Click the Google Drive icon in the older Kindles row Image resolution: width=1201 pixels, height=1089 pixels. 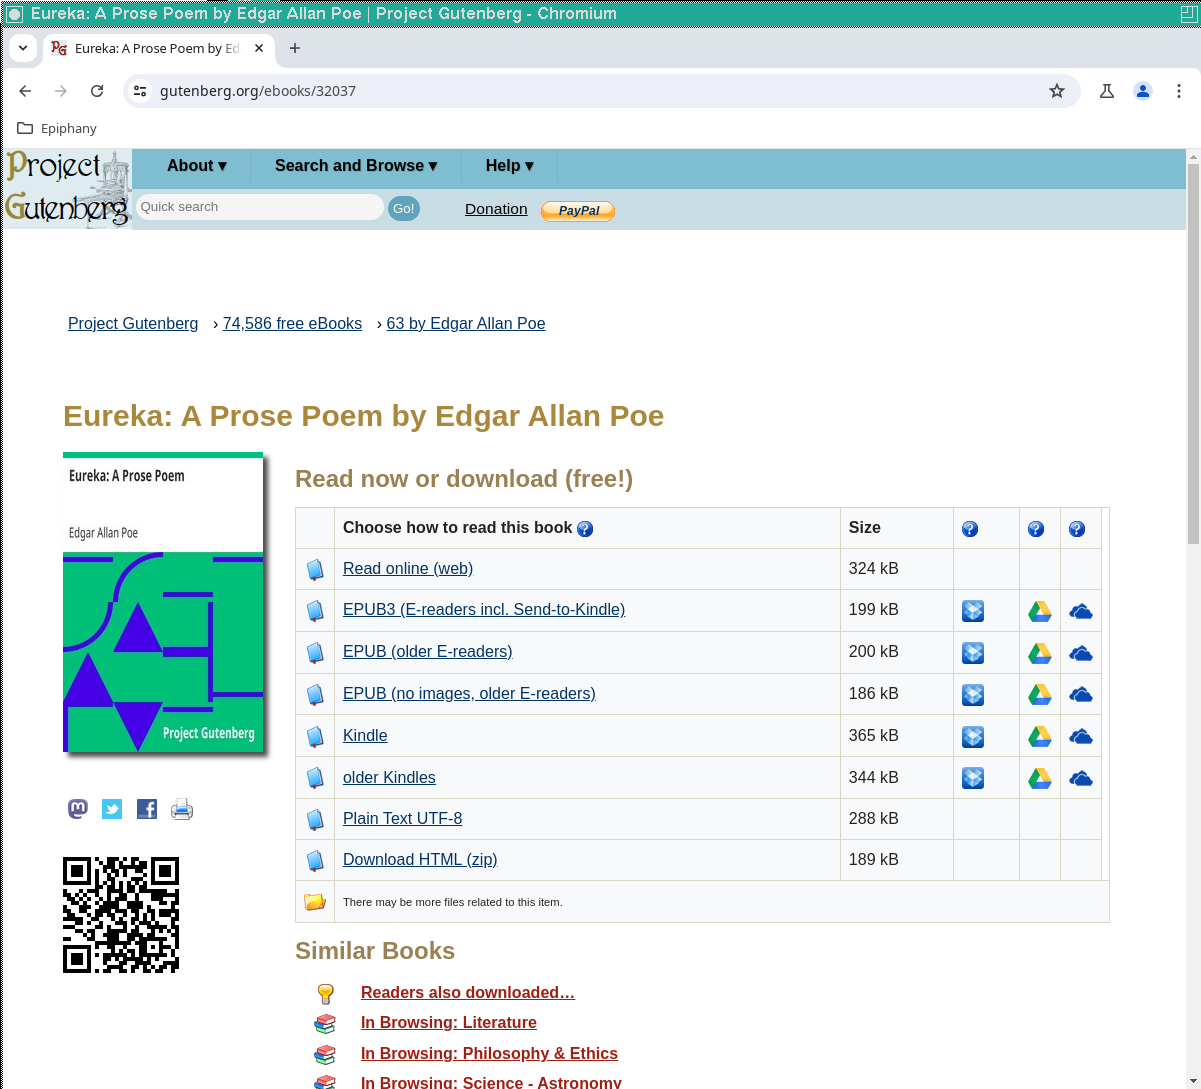tap(1040, 778)
